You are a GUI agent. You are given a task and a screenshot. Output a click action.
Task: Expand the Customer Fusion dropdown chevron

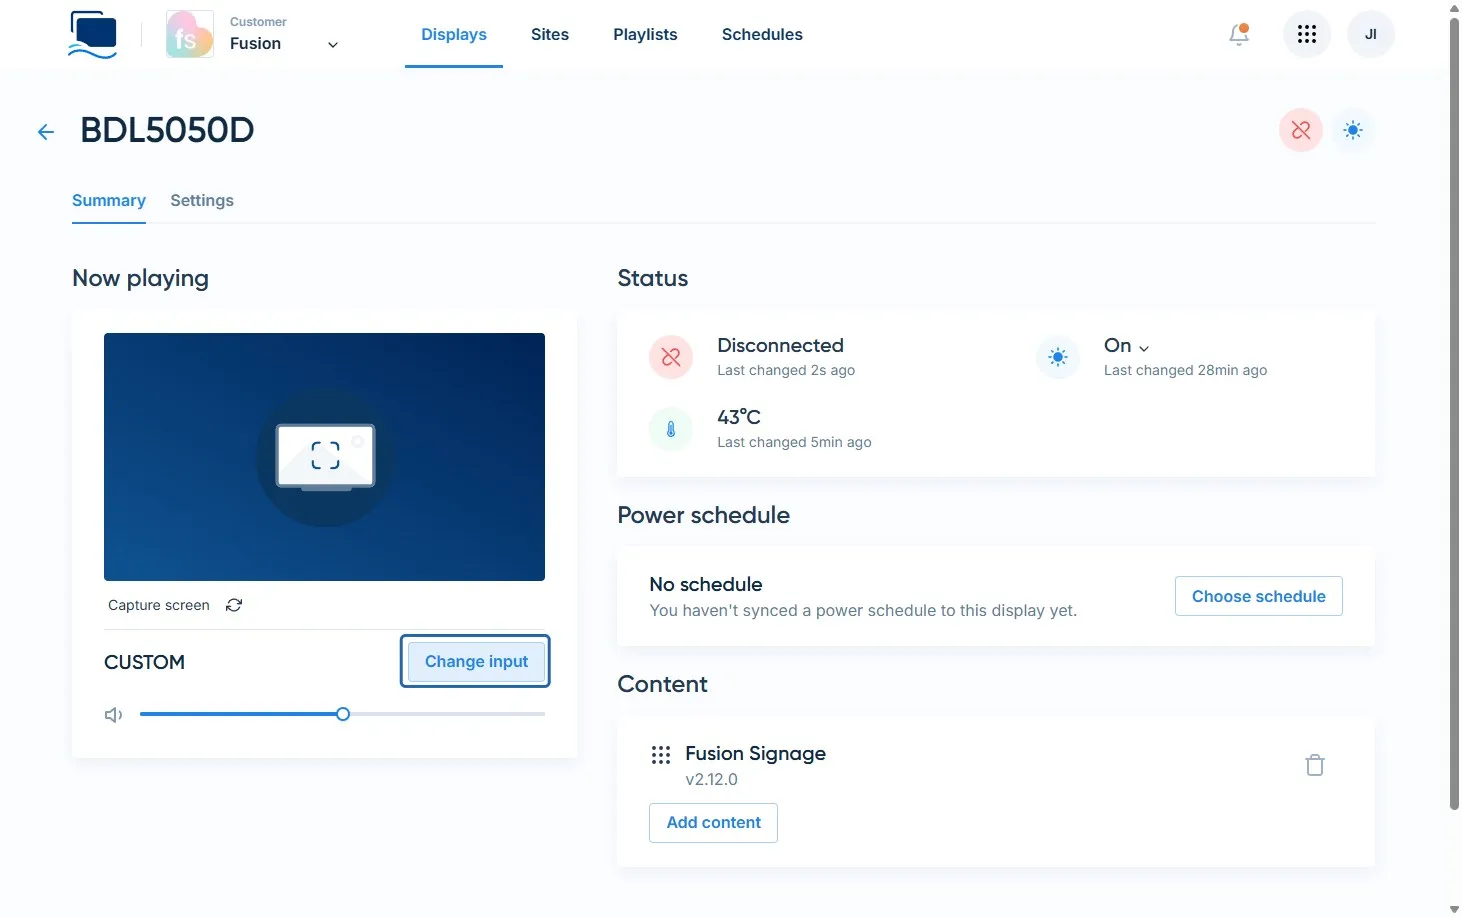333,45
